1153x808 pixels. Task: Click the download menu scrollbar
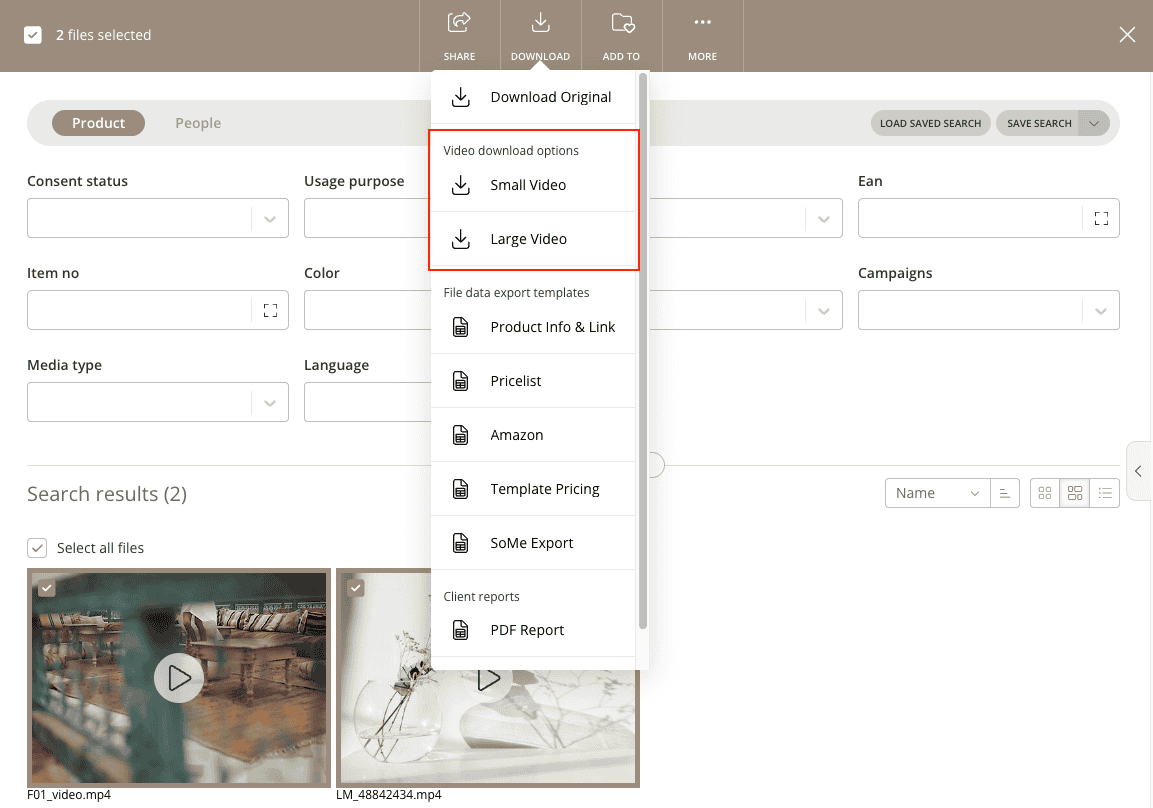tap(643, 351)
